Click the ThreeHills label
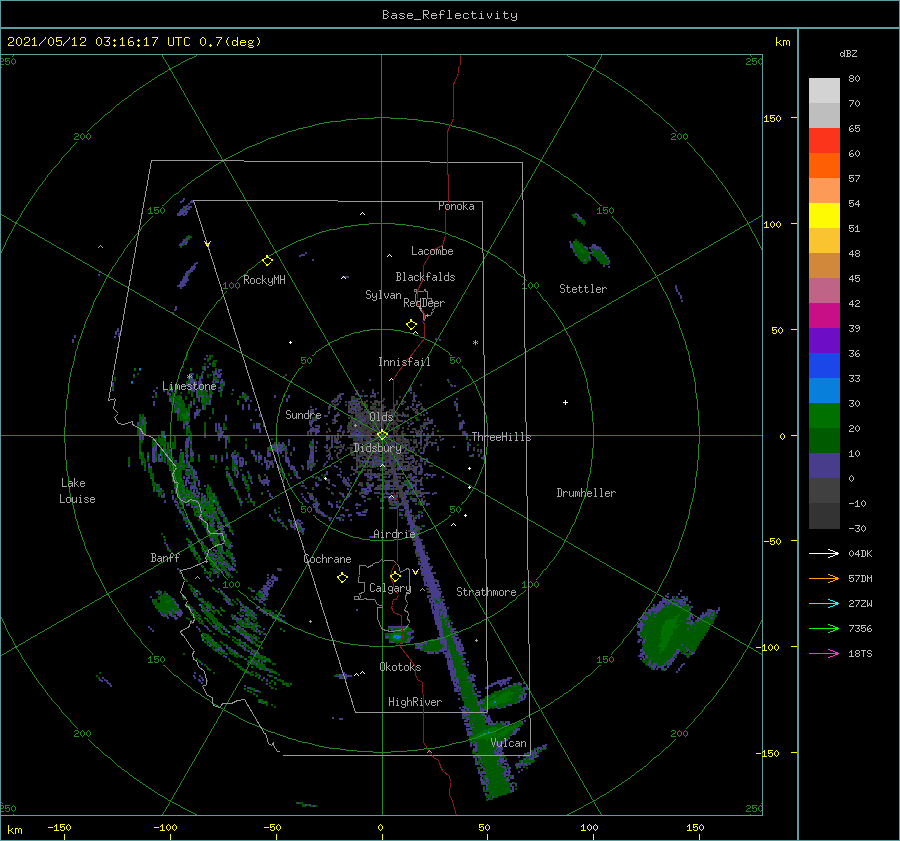Image resolution: width=900 pixels, height=841 pixels. [501, 437]
